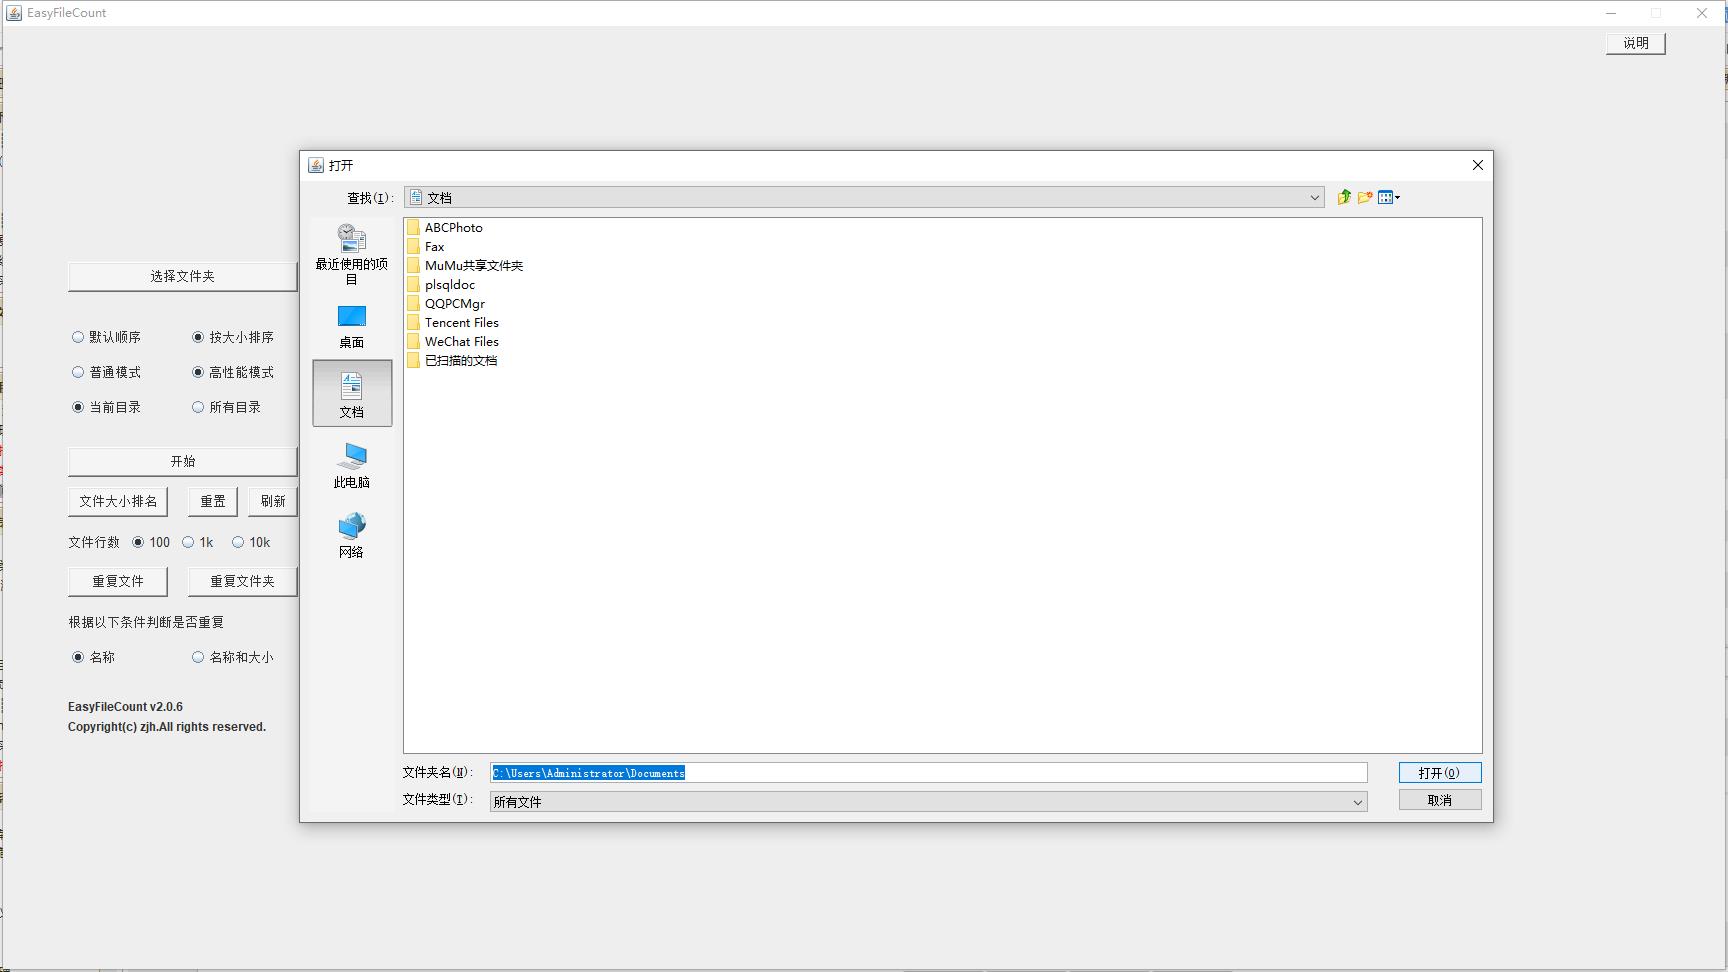The height and width of the screenshot is (972, 1728).
Task: Click 重置 button
Action: click(x=213, y=501)
